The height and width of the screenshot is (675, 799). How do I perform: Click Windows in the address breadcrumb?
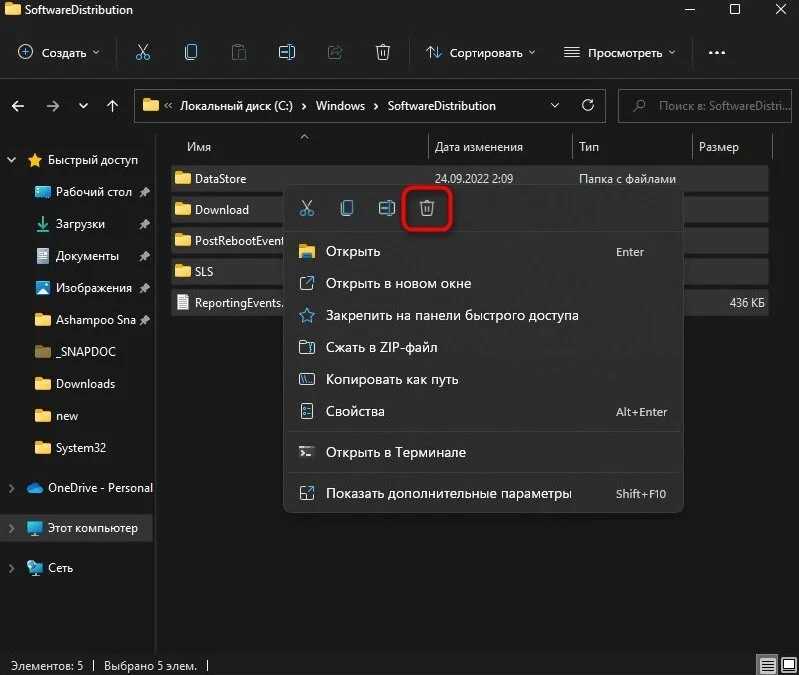pos(340,106)
